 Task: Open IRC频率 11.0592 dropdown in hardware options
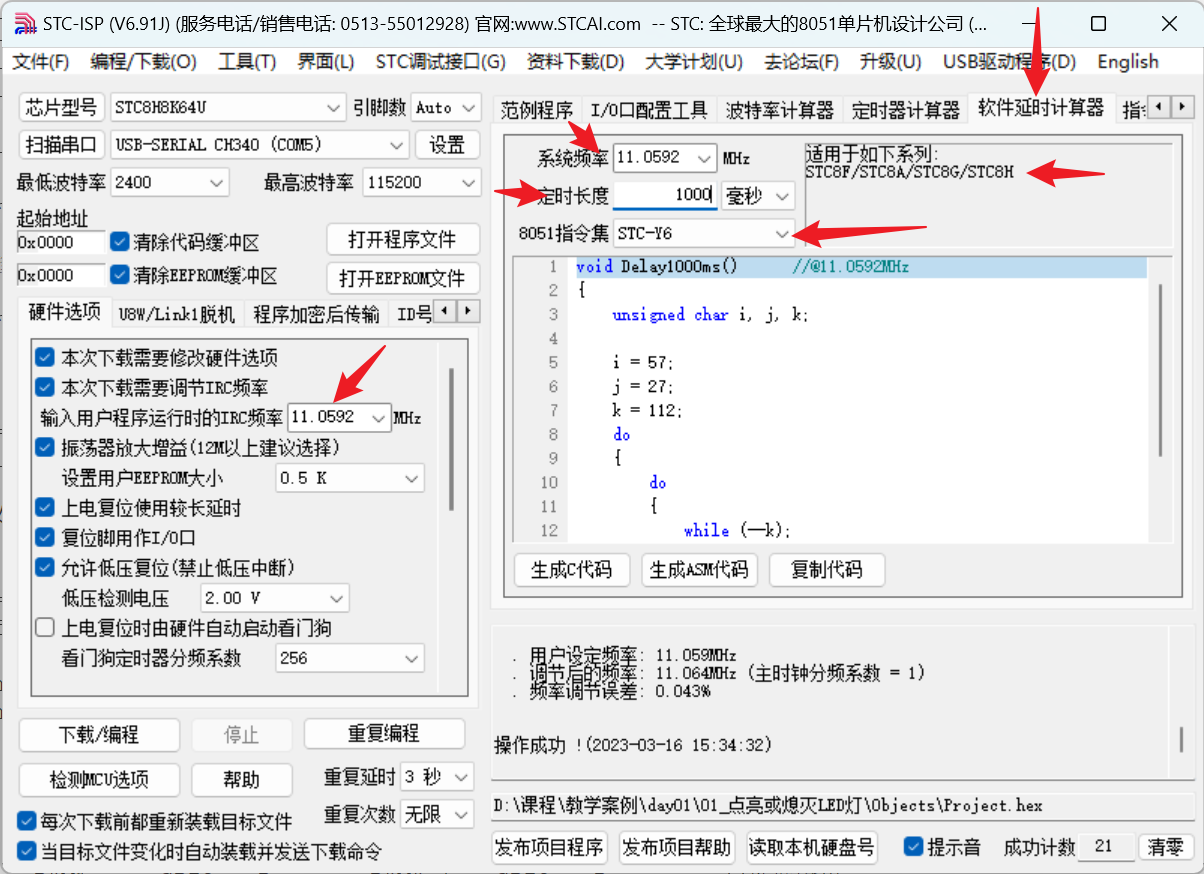339,417
